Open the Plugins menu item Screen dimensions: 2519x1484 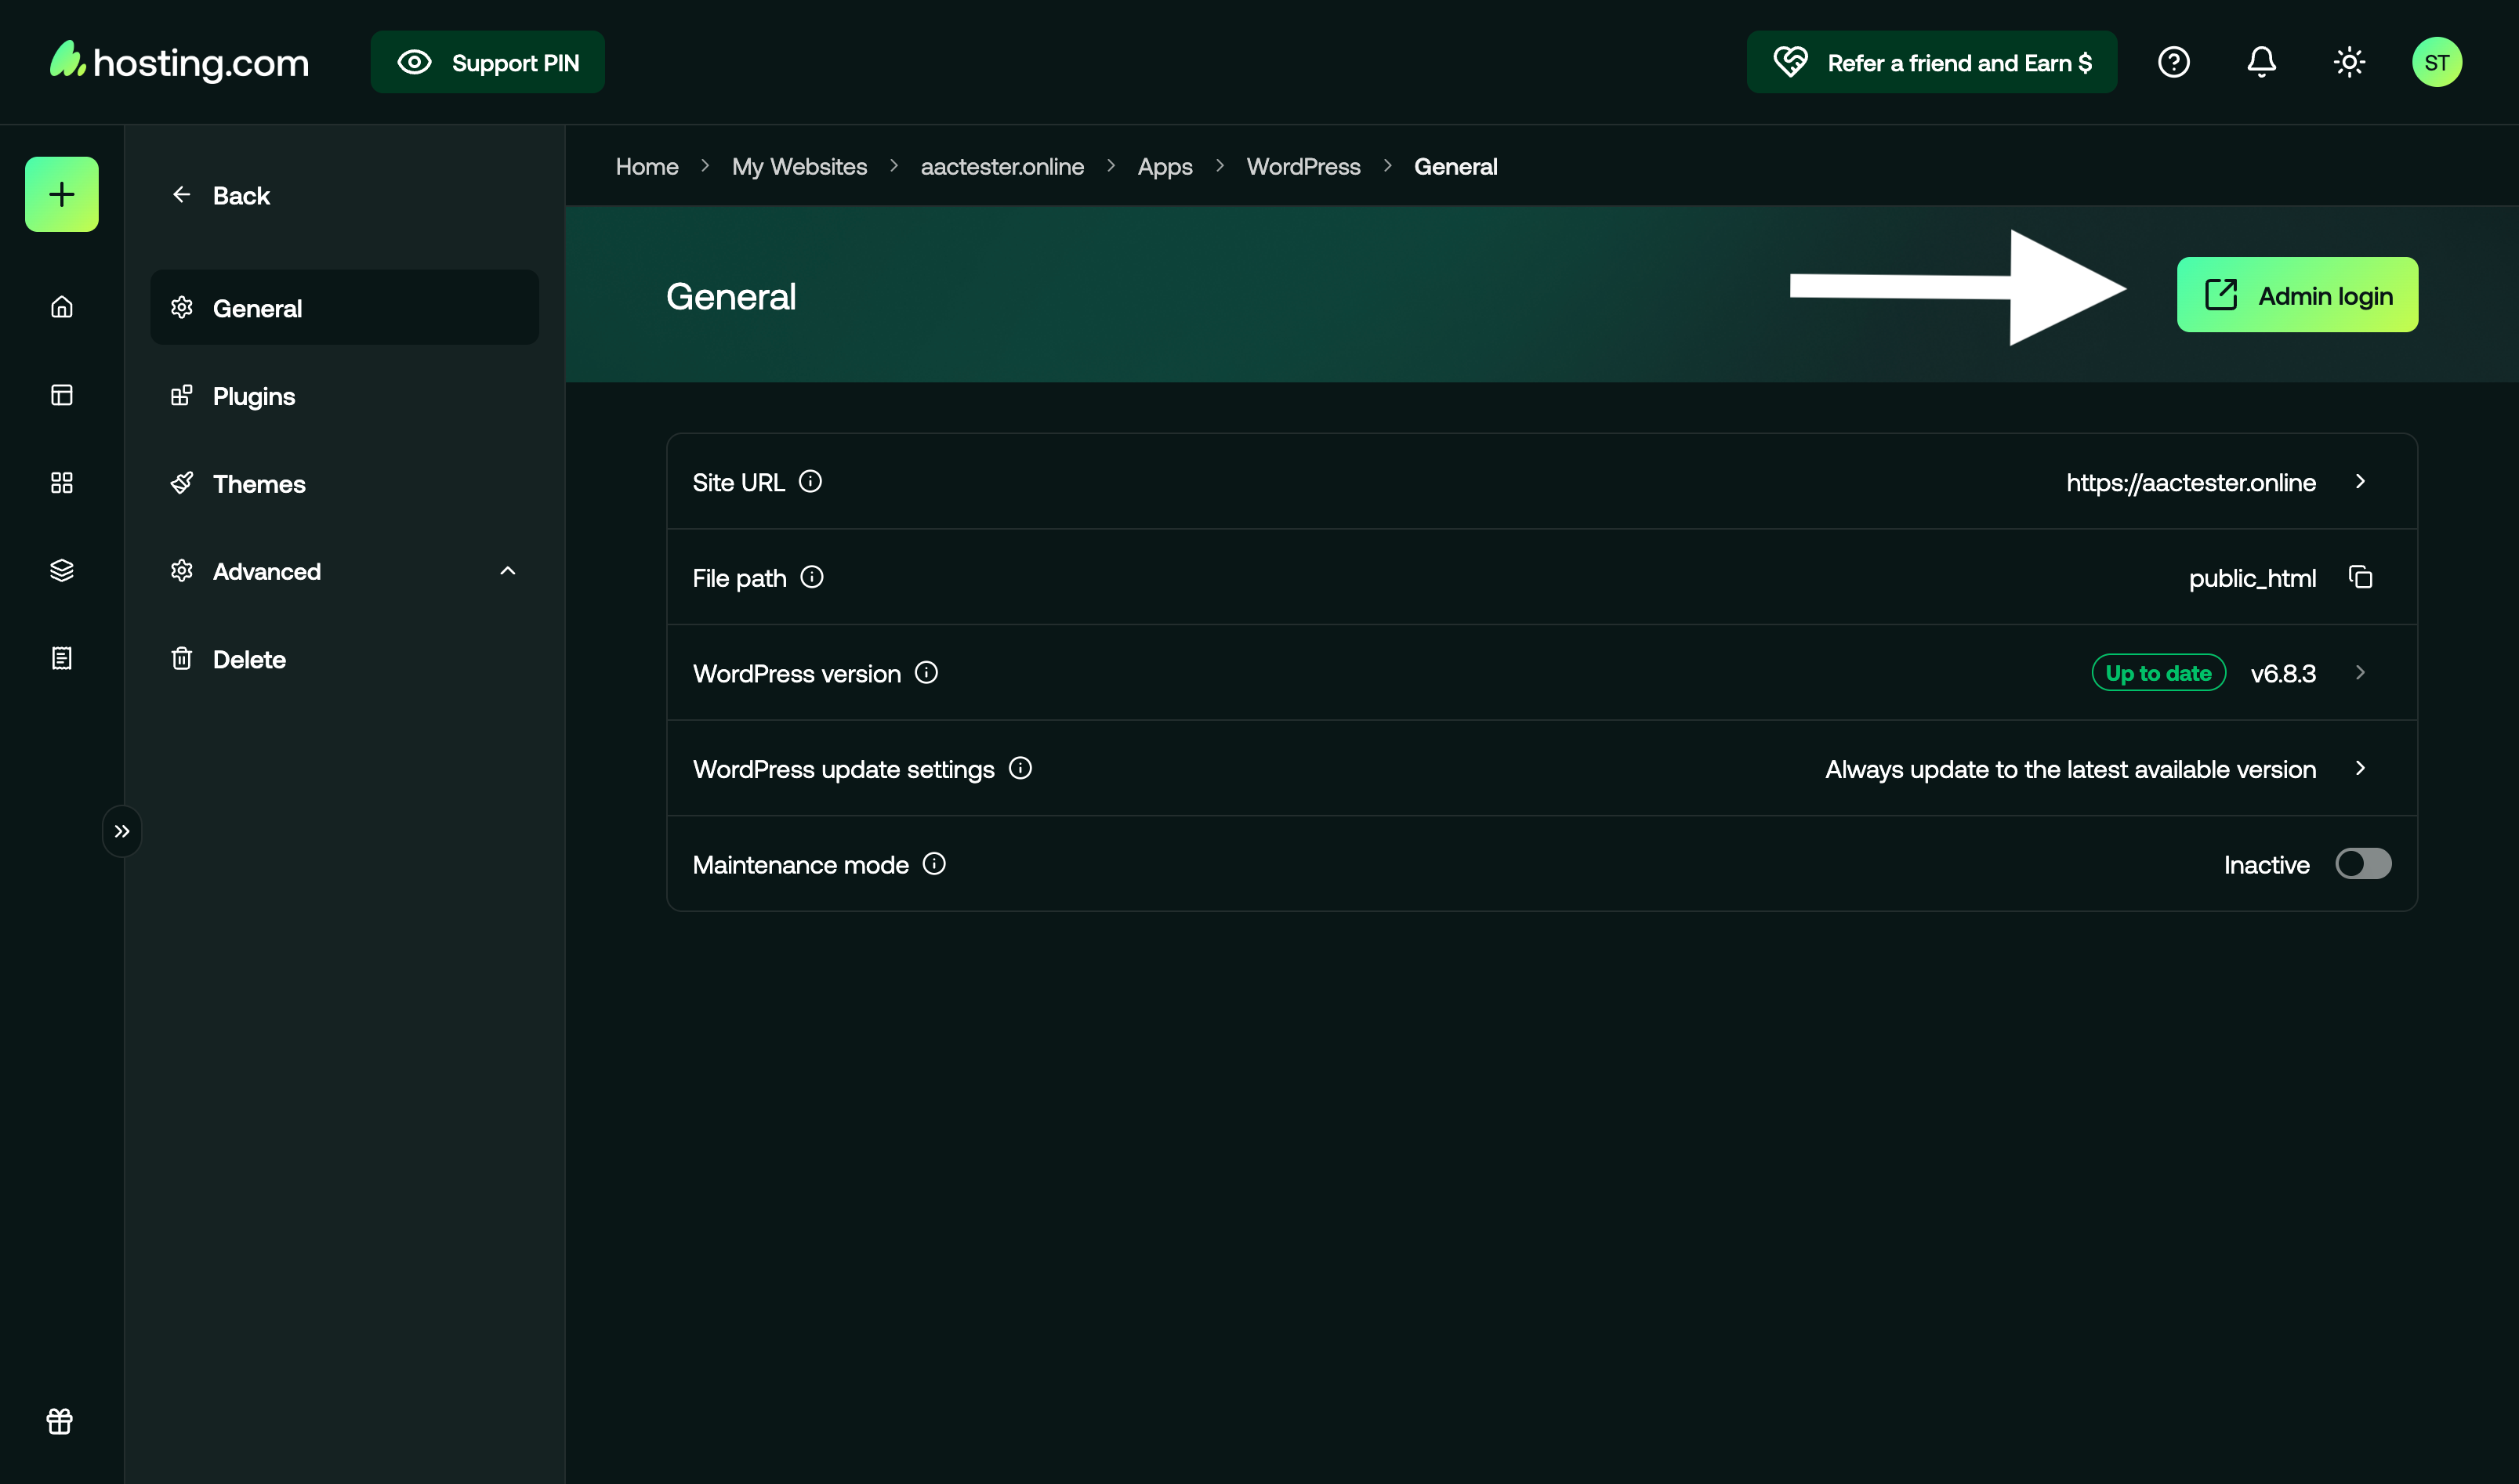click(254, 396)
